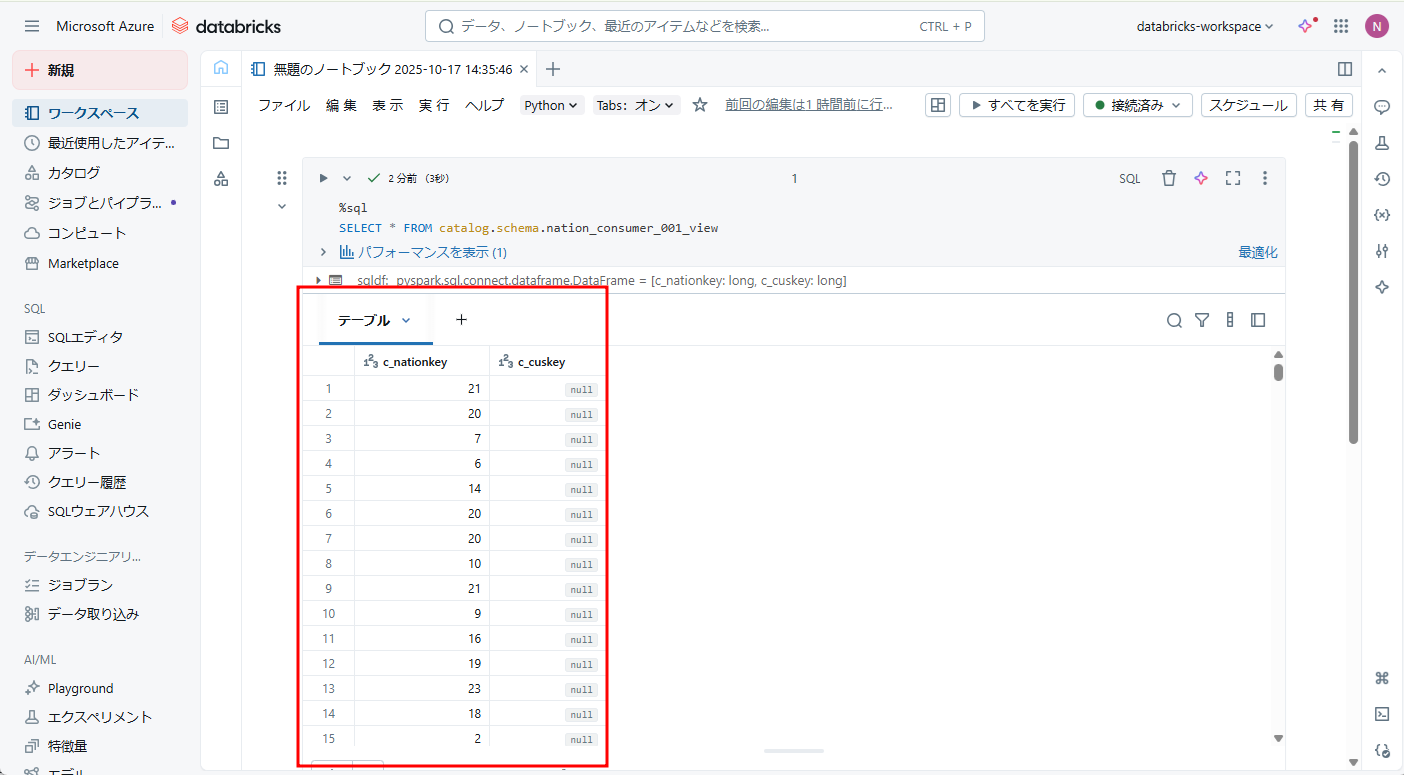The width and height of the screenshot is (1404, 775).
Task: Open the apps grid icon in header
Action: 1341,26
